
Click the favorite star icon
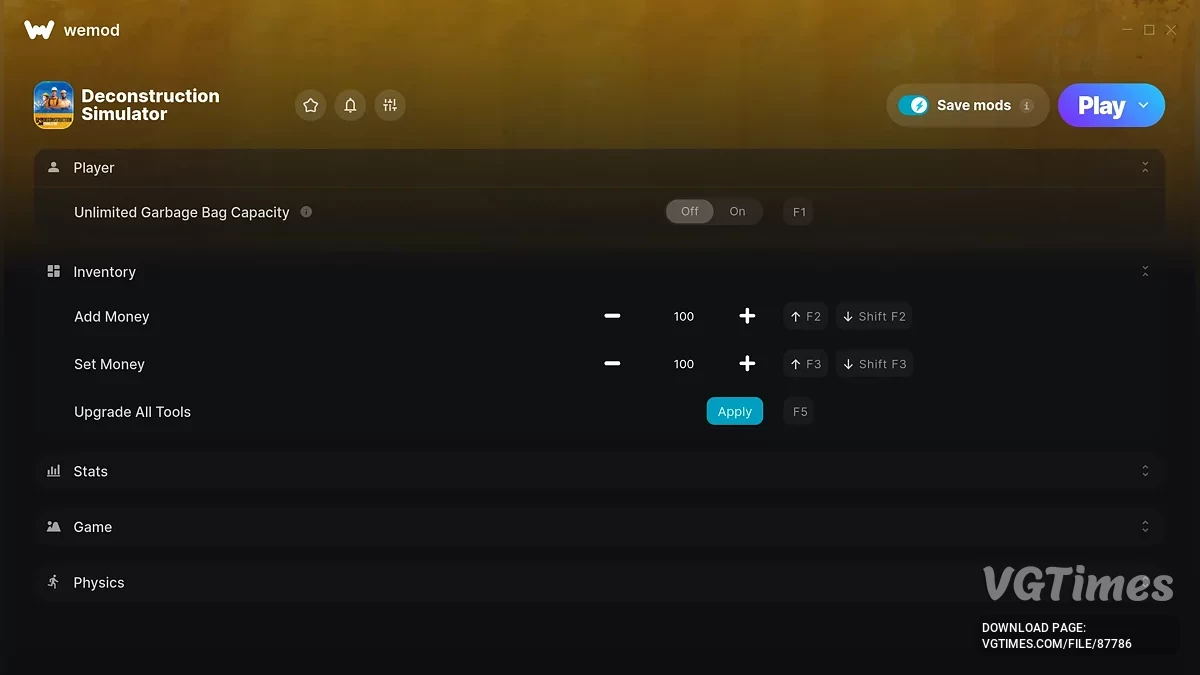311,105
